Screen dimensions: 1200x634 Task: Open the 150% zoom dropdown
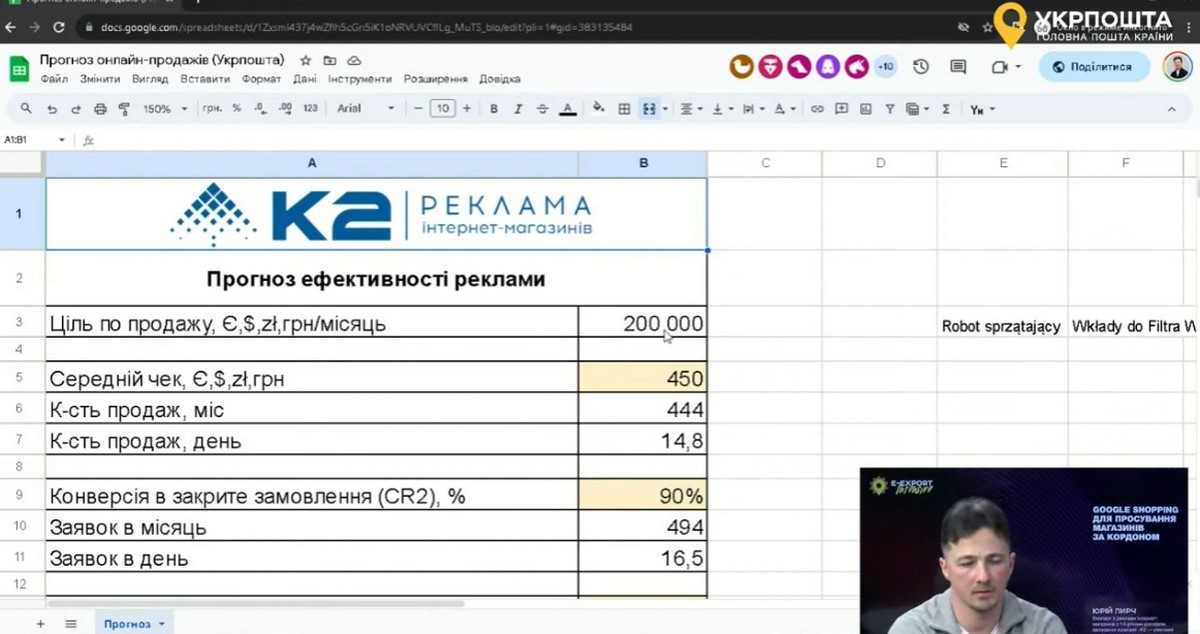tap(163, 109)
